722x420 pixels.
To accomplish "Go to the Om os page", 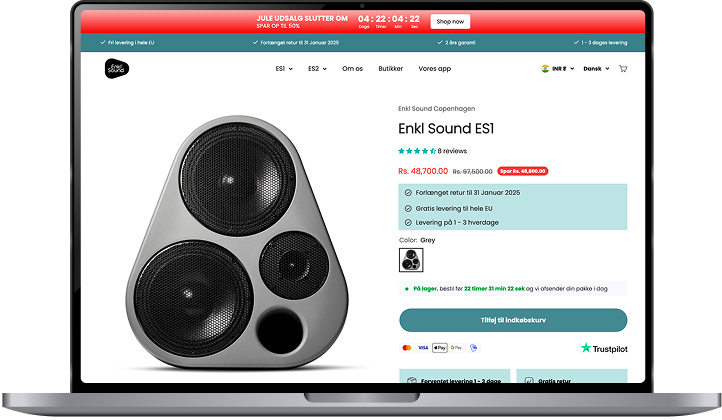I will (x=352, y=69).
